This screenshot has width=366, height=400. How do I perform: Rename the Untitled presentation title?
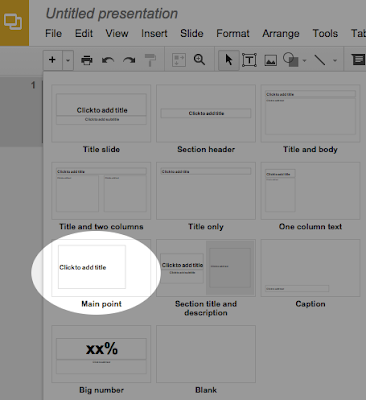click(112, 14)
